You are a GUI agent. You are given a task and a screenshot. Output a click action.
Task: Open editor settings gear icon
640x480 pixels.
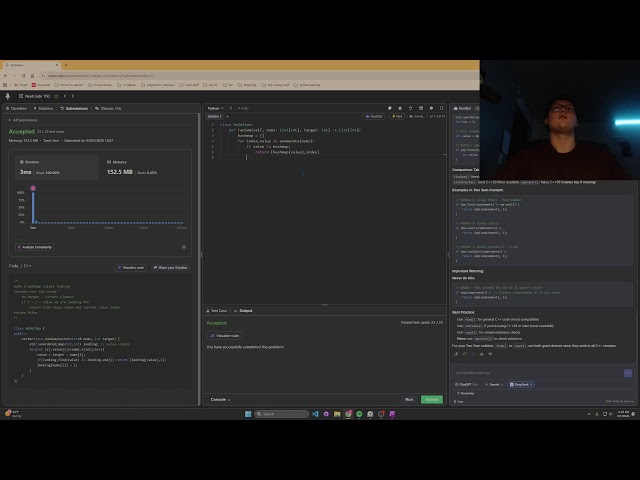(x=431, y=109)
